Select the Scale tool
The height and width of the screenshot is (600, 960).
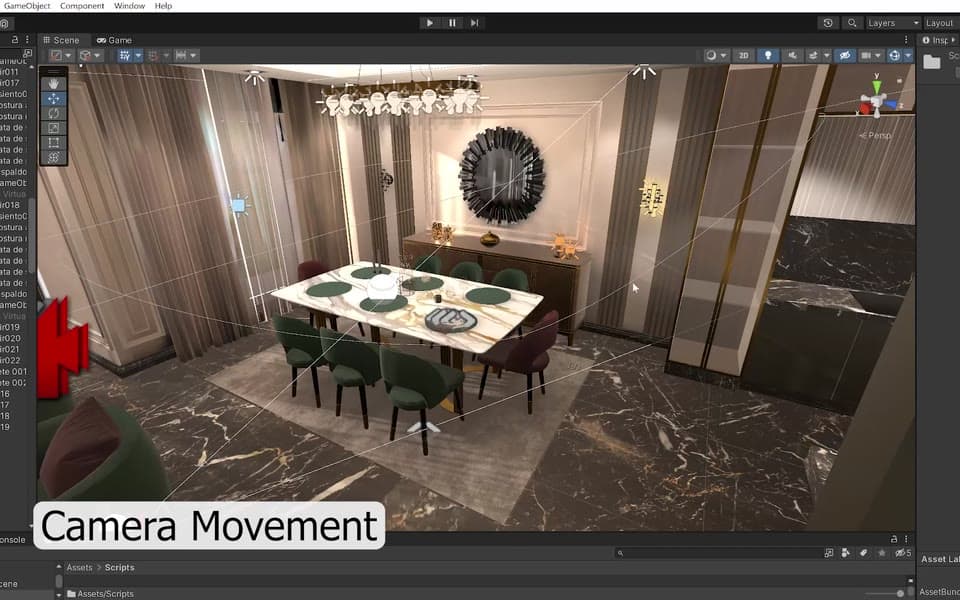(x=54, y=128)
